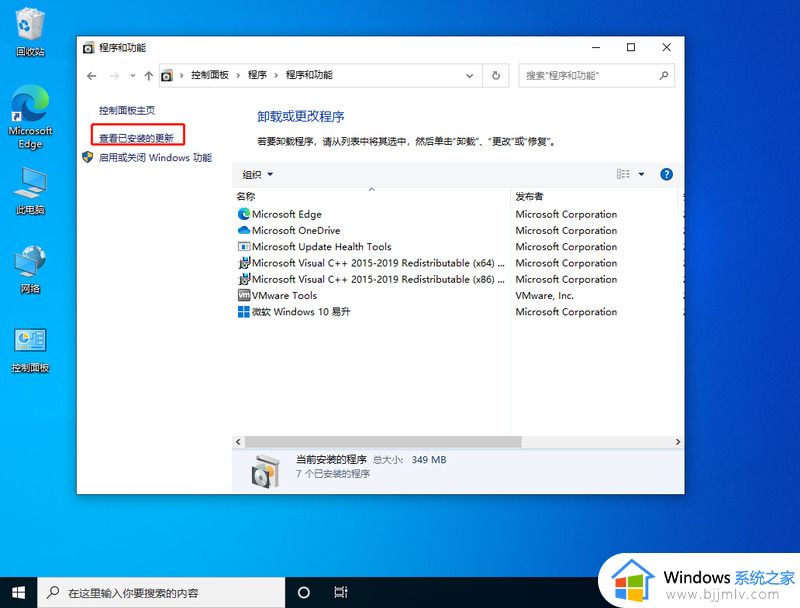
Task: Click the horizontal scrollbar thumb
Action: pos(383,442)
